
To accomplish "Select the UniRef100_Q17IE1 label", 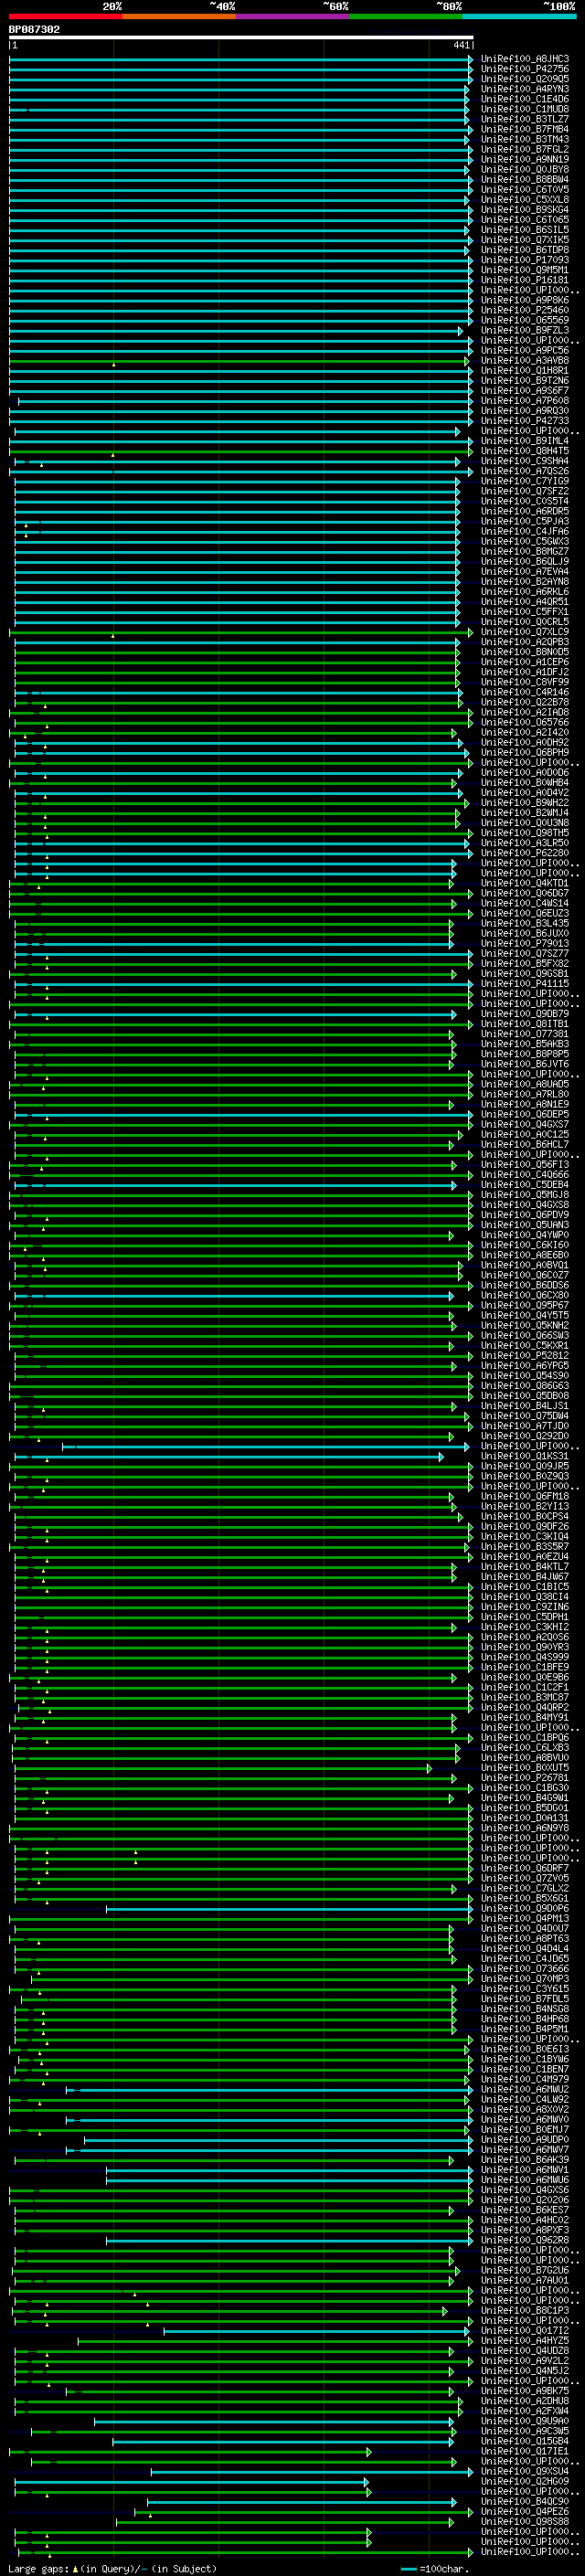I will 525,2451.
